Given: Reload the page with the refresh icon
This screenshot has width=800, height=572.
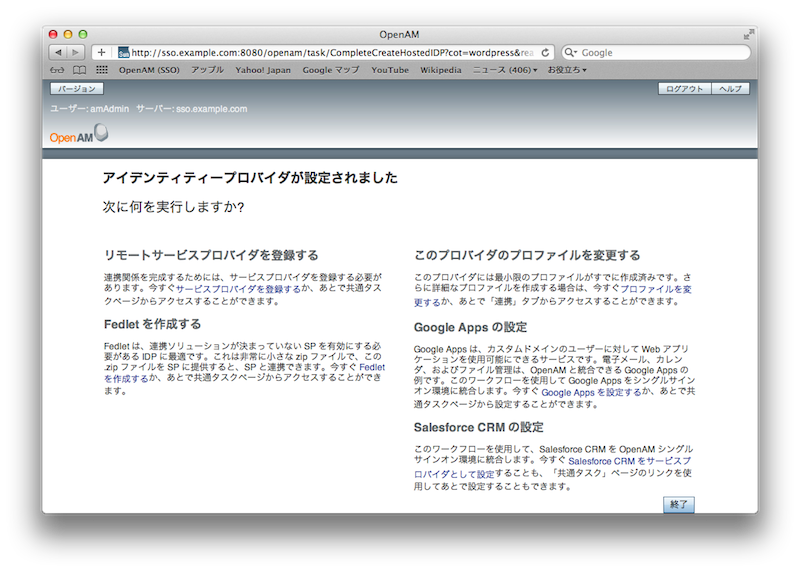Looking at the screenshot, I should pos(545,52).
